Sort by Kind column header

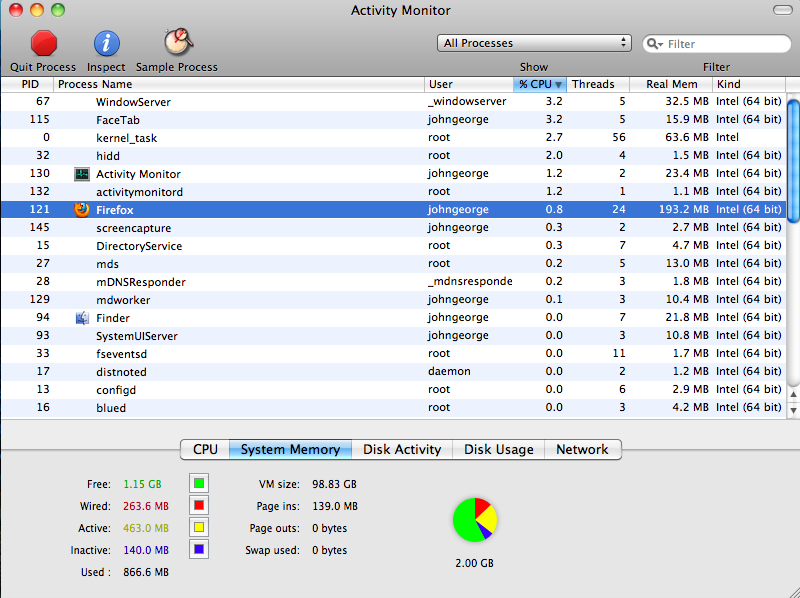click(x=749, y=84)
